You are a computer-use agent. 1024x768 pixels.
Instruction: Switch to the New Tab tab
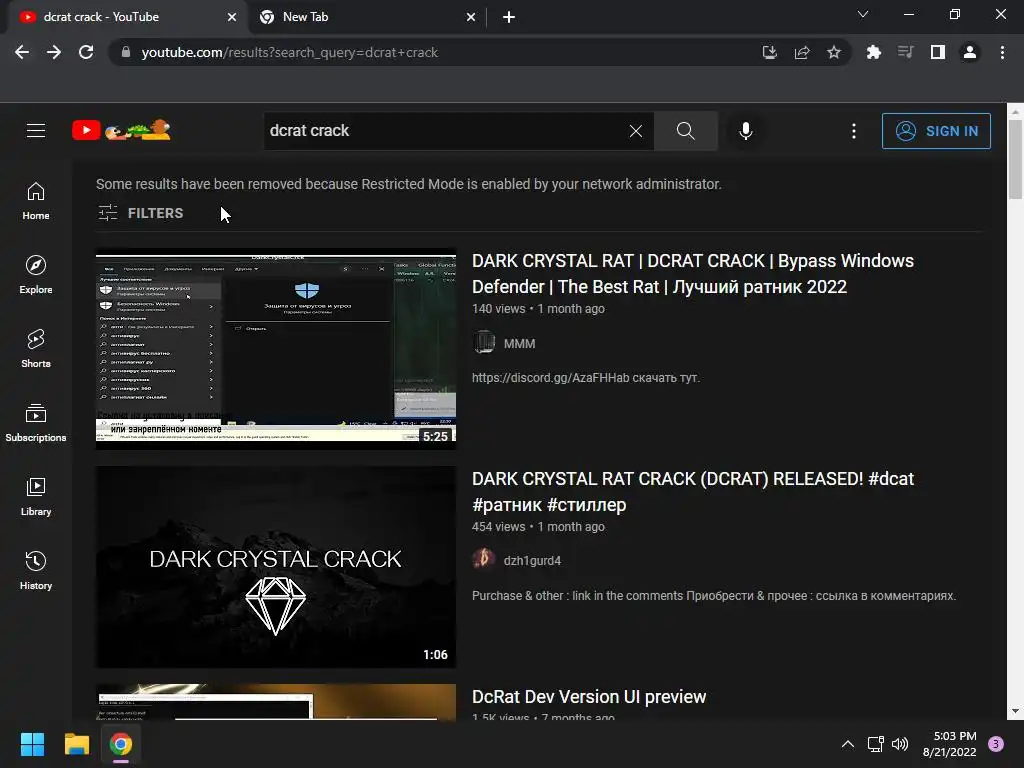point(366,17)
